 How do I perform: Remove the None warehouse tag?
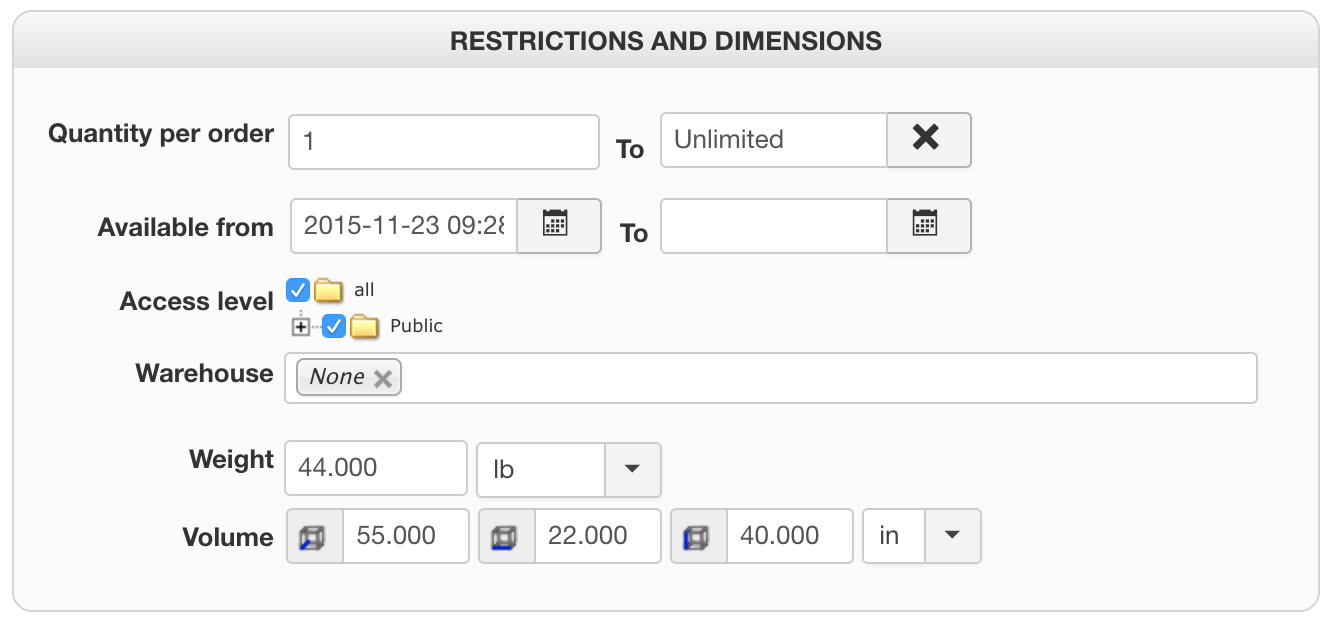(383, 378)
